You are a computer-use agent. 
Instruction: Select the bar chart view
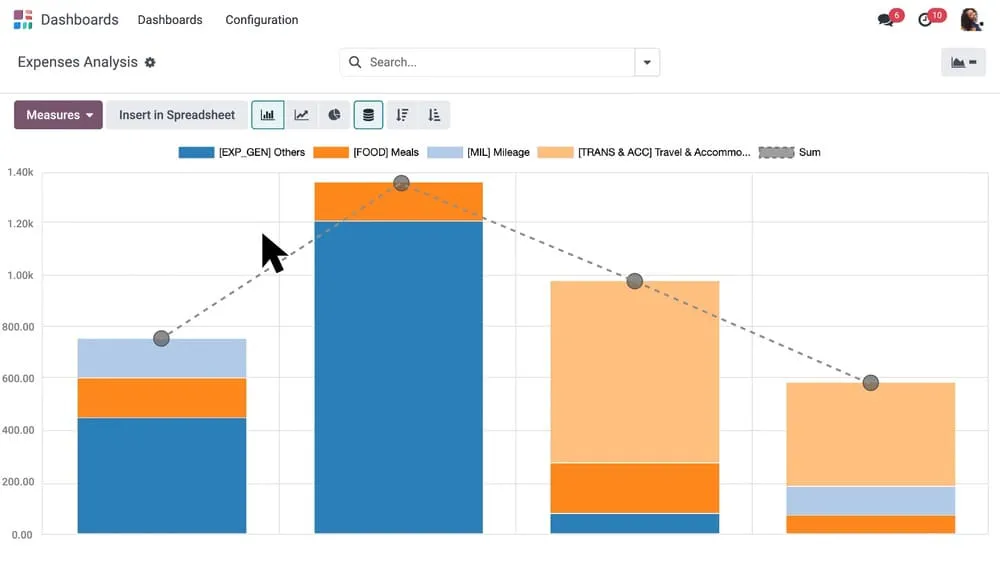pos(268,115)
